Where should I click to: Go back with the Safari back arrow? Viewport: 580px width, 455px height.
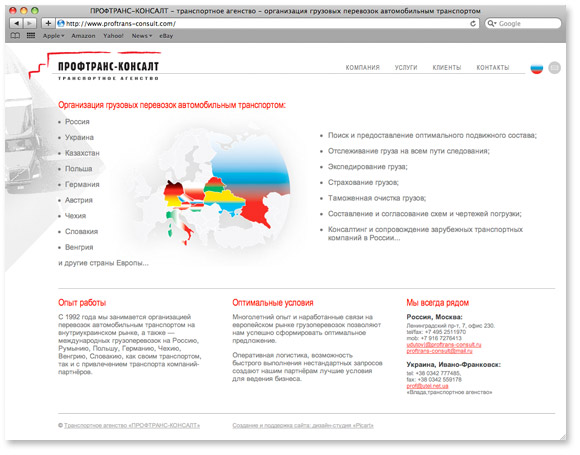tap(16, 23)
